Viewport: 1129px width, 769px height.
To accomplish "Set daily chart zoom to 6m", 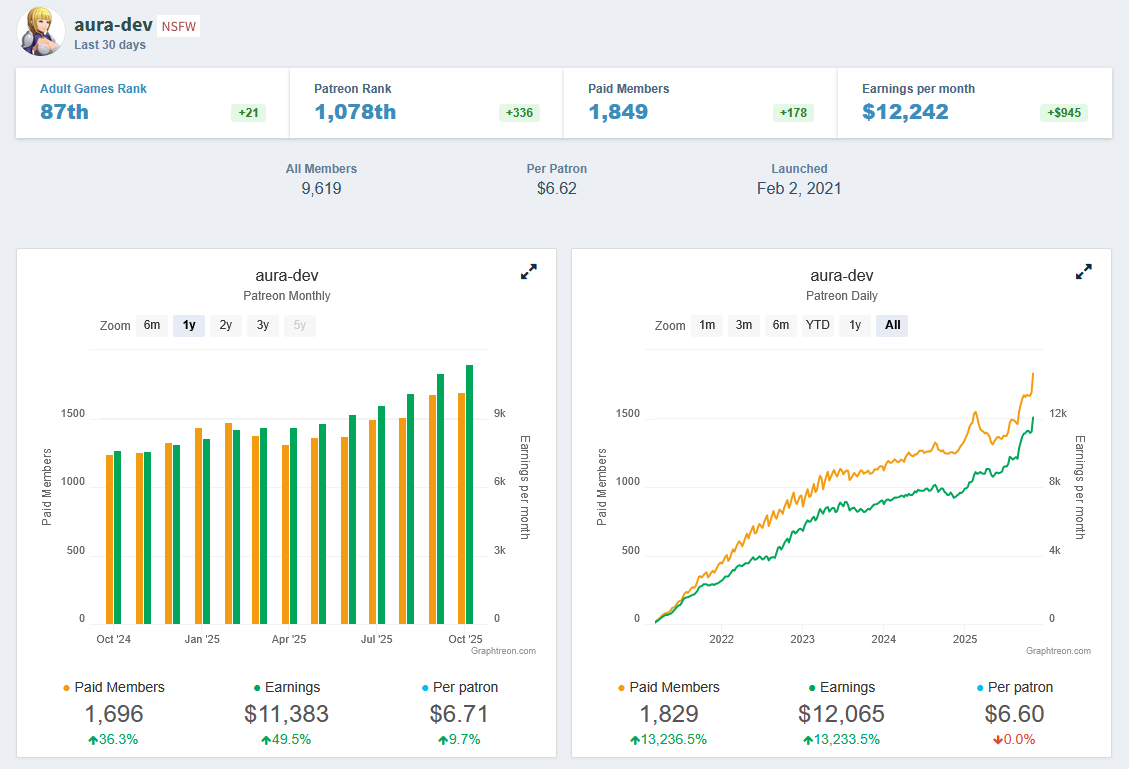I will tap(781, 325).
